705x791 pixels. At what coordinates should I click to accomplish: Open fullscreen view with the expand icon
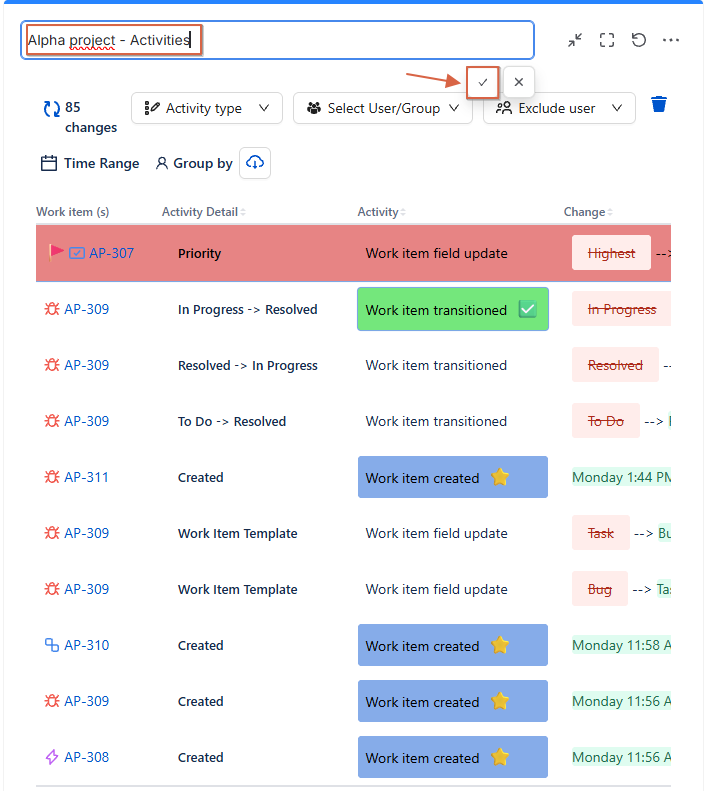click(607, 40)
